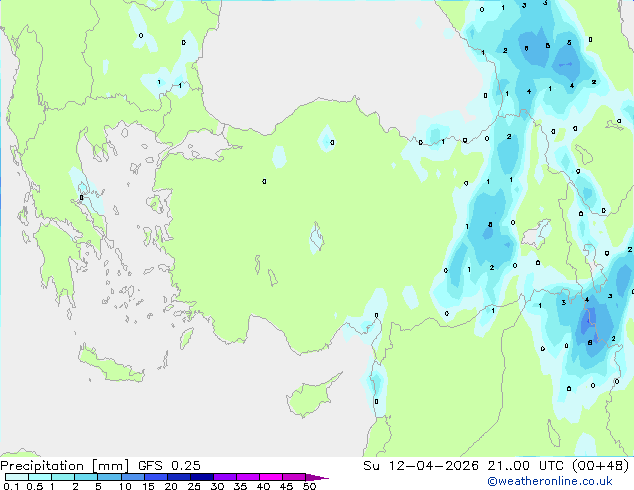Click the legend arrow tip above 50 mm
This screenshot has height=490, width=634.
[317, 477]
